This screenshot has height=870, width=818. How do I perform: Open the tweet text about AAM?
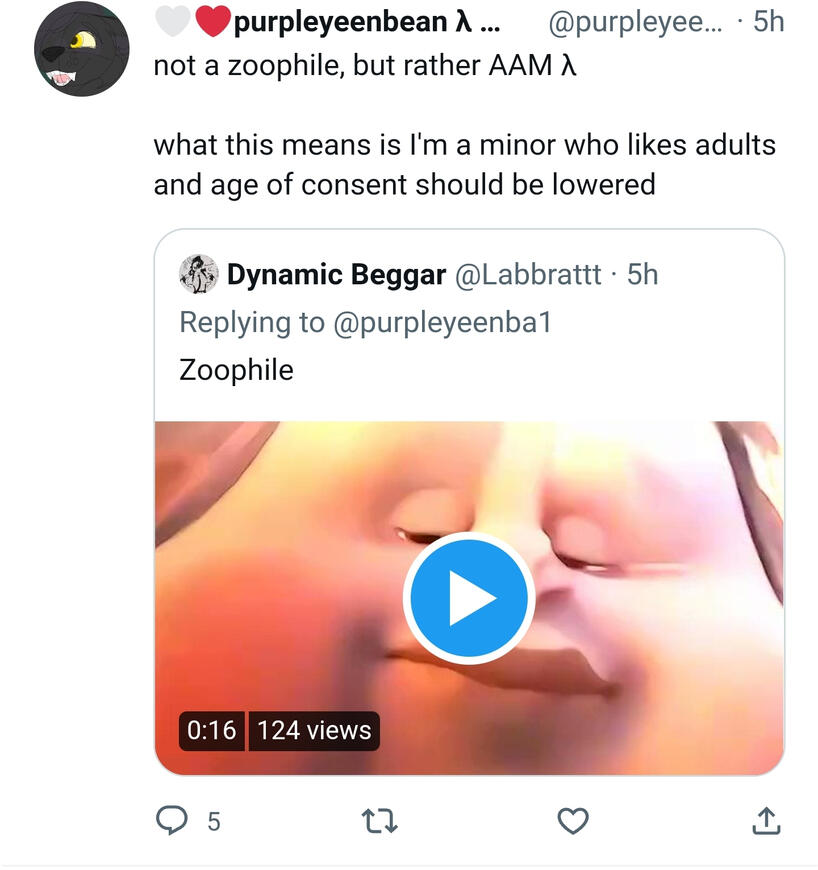(365, 66)
